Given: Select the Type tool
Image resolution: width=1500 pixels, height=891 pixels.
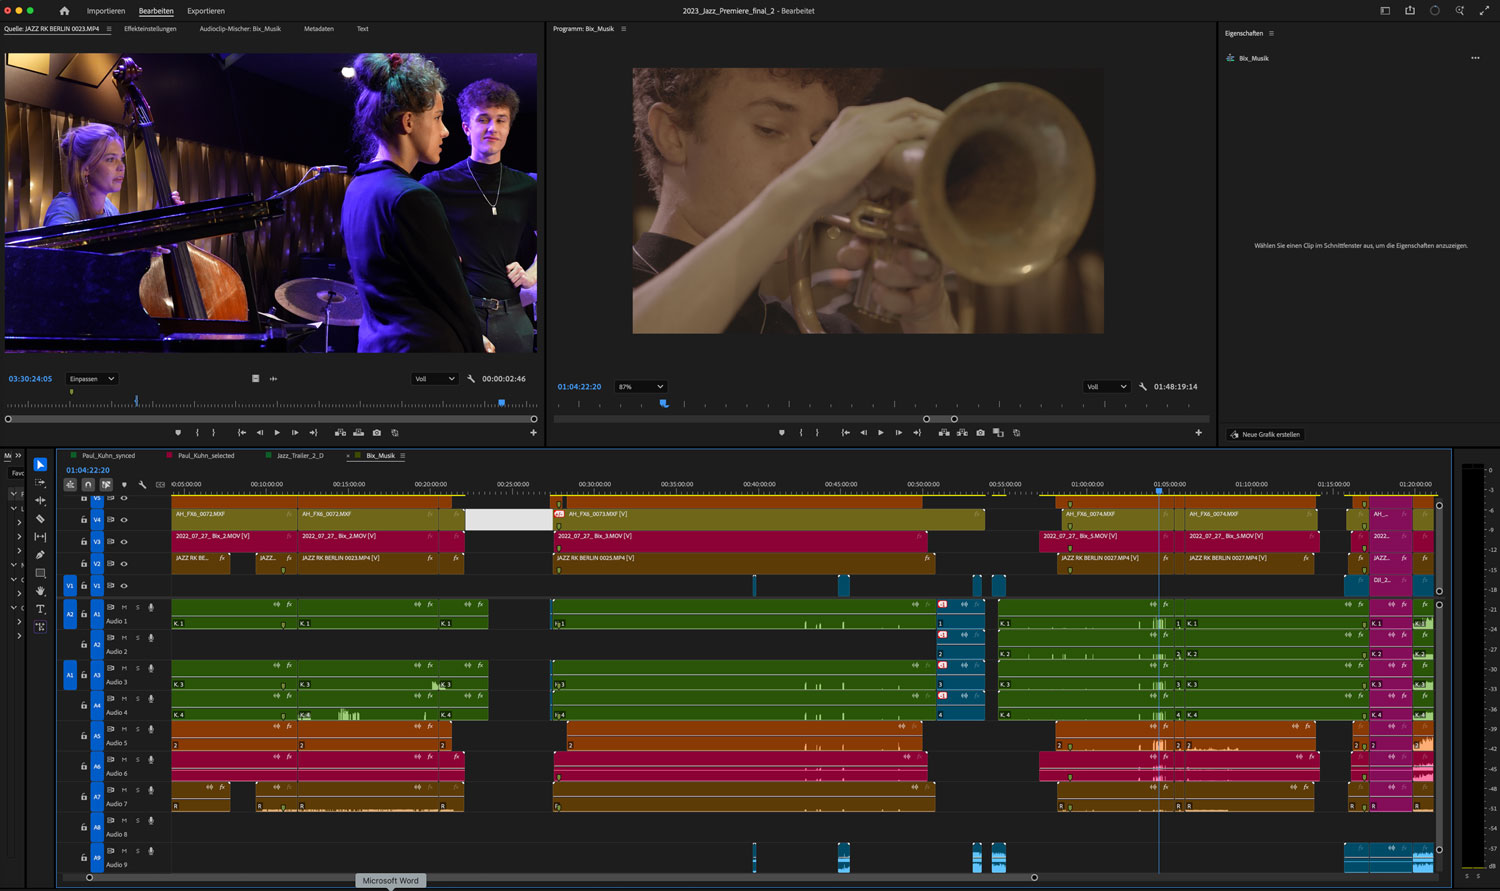Looking at the screenshot, I should 40,609.
